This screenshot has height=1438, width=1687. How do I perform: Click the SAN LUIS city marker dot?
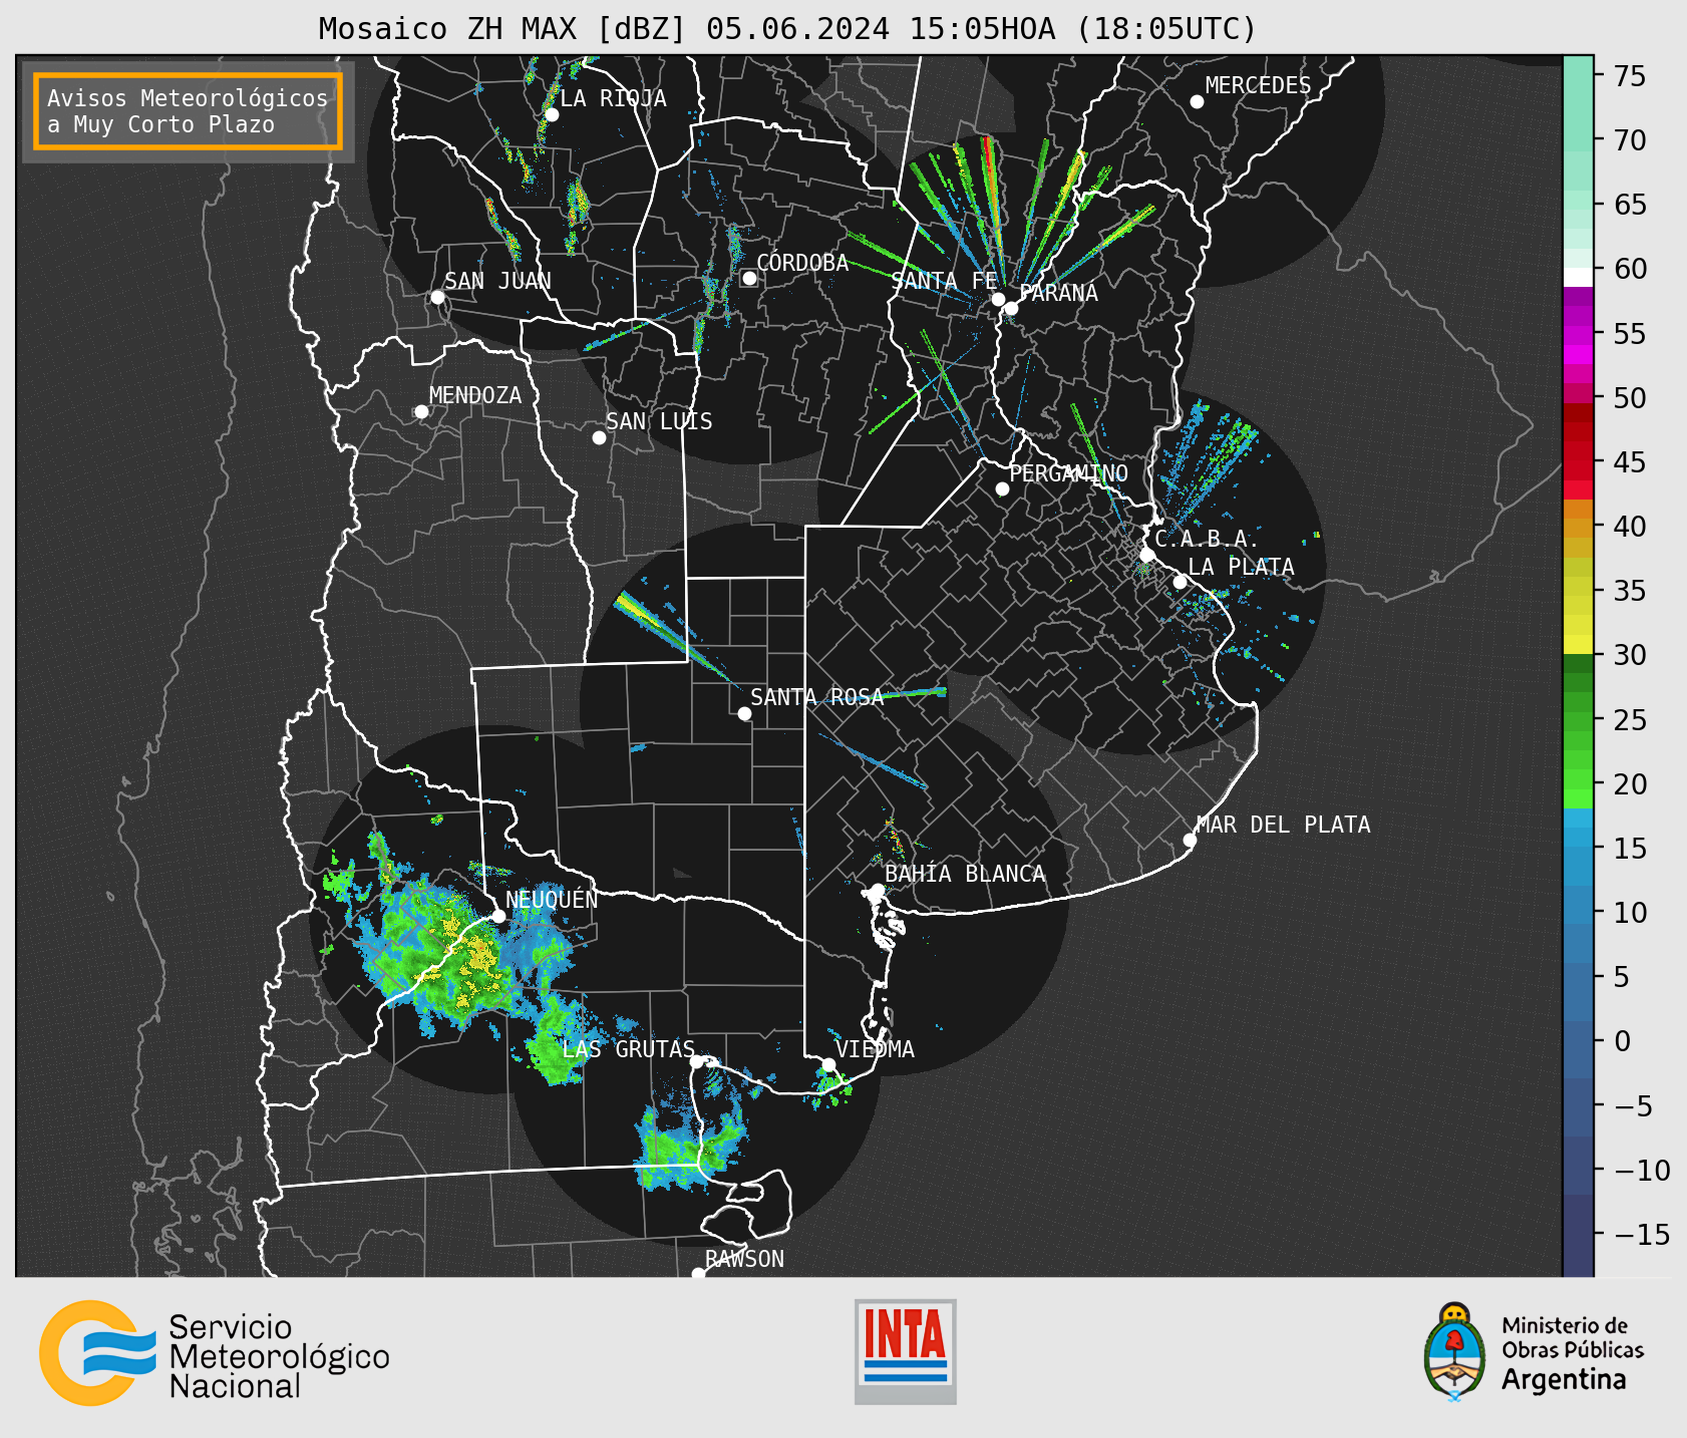pyautogui.click(x=599, y=438)
